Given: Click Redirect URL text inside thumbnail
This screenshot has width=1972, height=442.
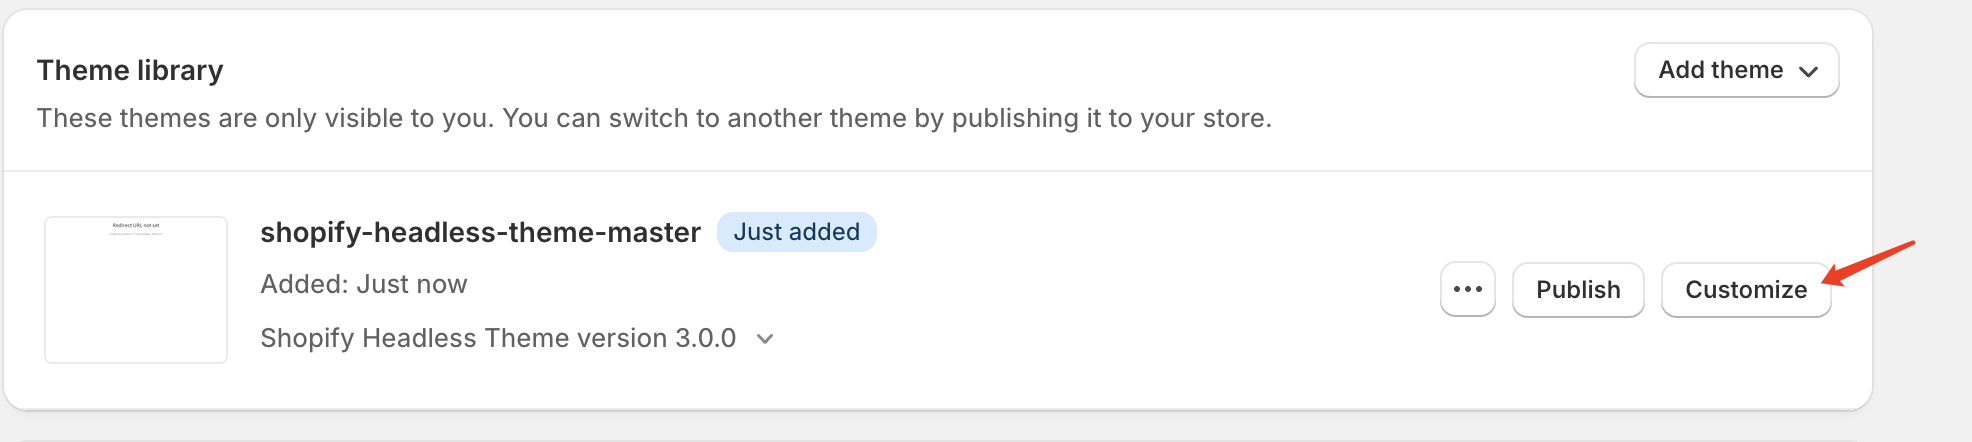Looking at the screenshot, I should click(x=136, y=226).
